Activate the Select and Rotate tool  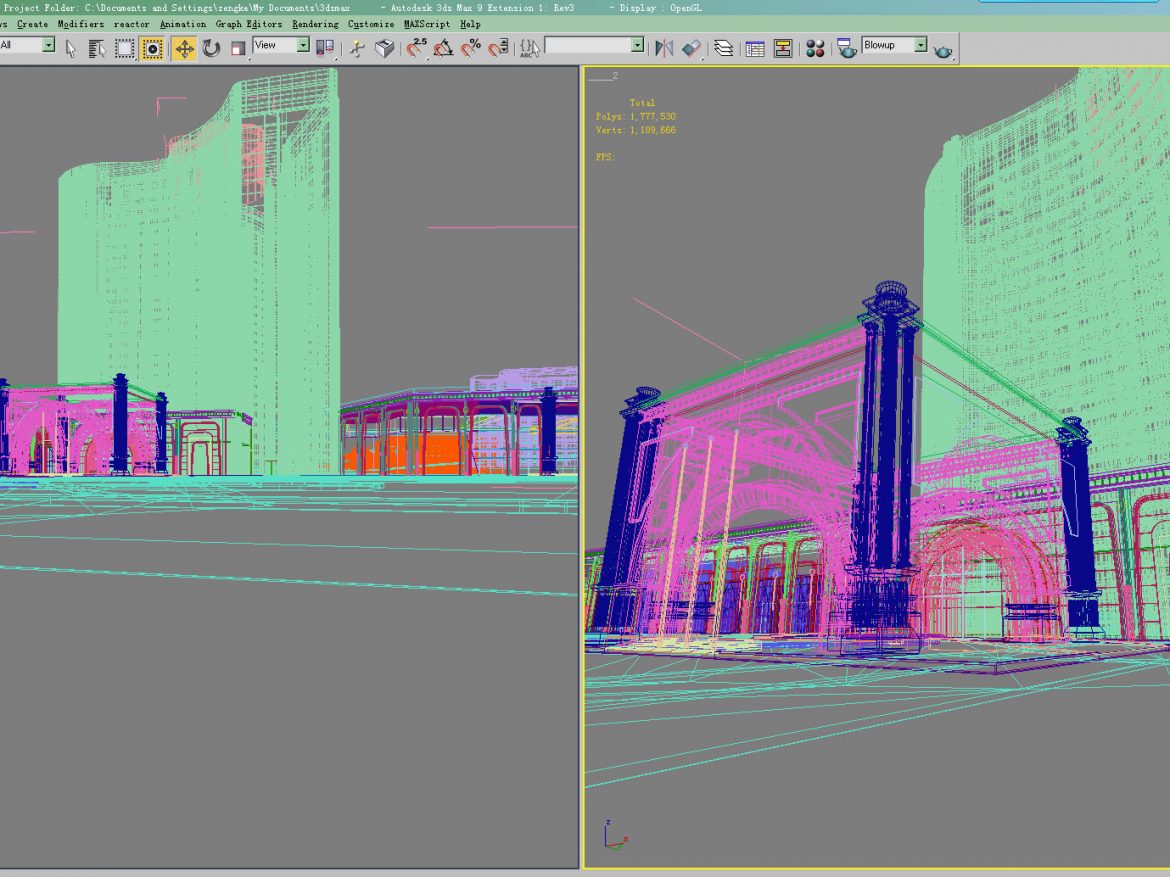[x=210, y=46]
